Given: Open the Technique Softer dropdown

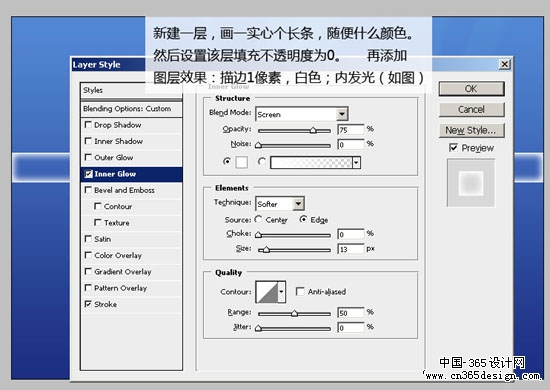Looking at the screenshot, I should click(x=280, y=204).
